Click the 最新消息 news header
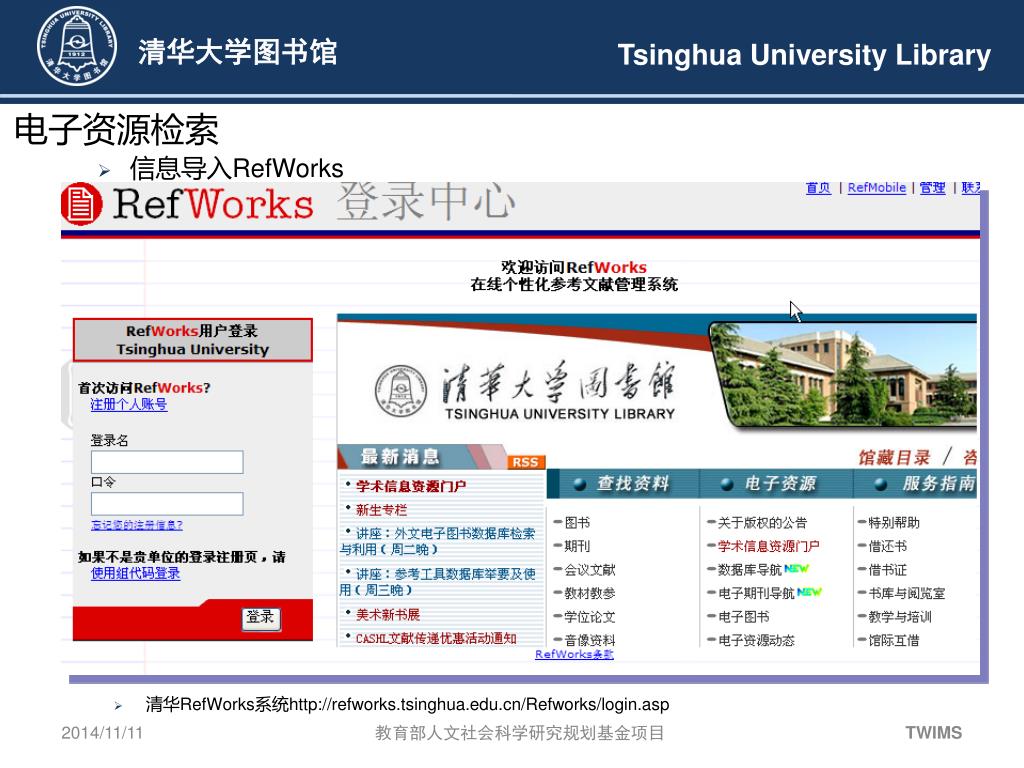1024x768 pixels. [x=400, y=456]
